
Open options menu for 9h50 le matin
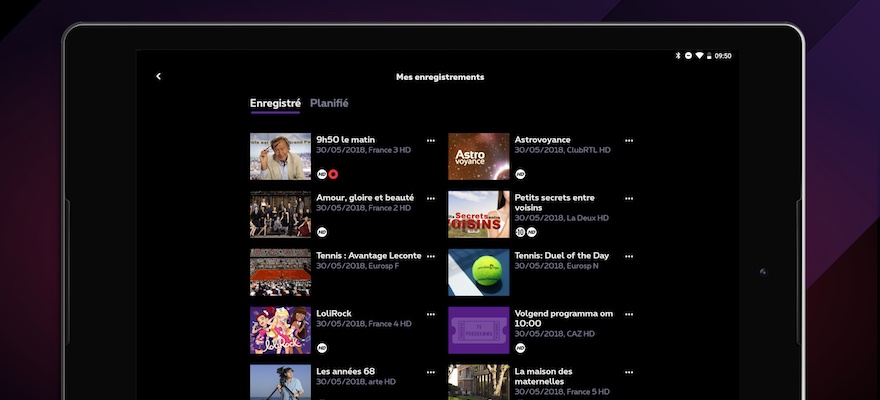(x=431, y=140)
